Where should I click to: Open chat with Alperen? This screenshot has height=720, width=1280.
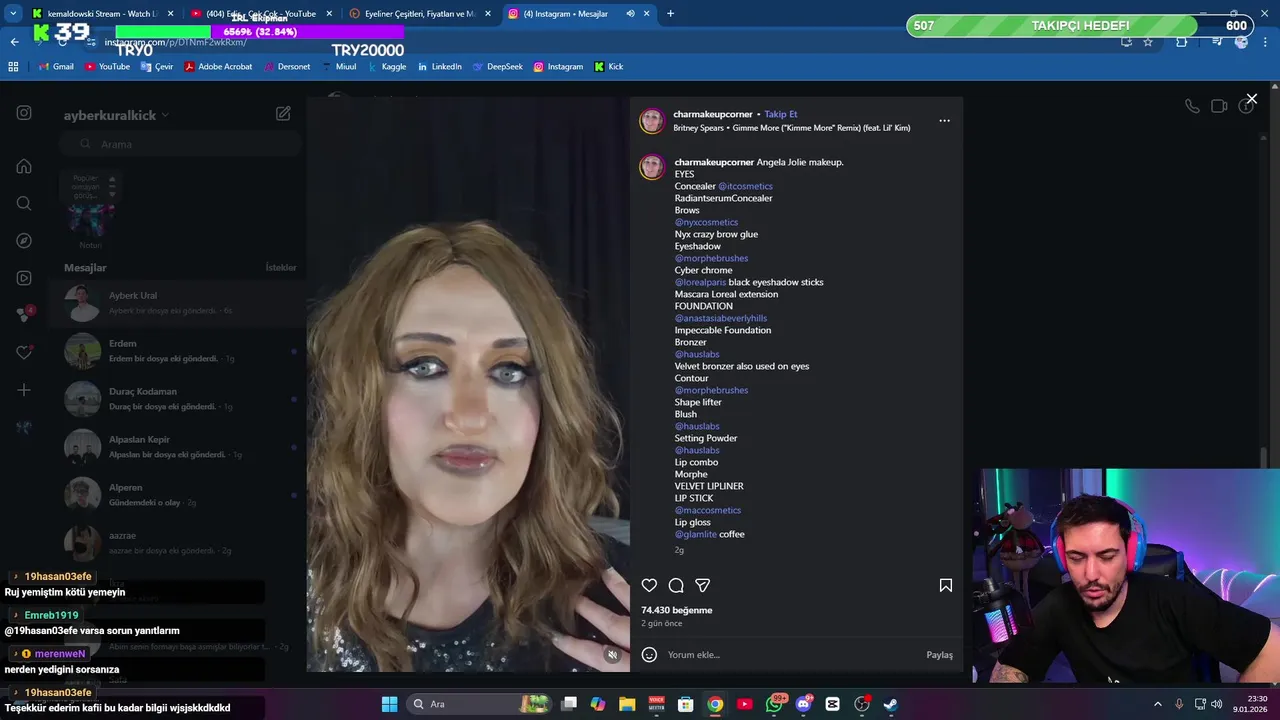click(177, 495)
